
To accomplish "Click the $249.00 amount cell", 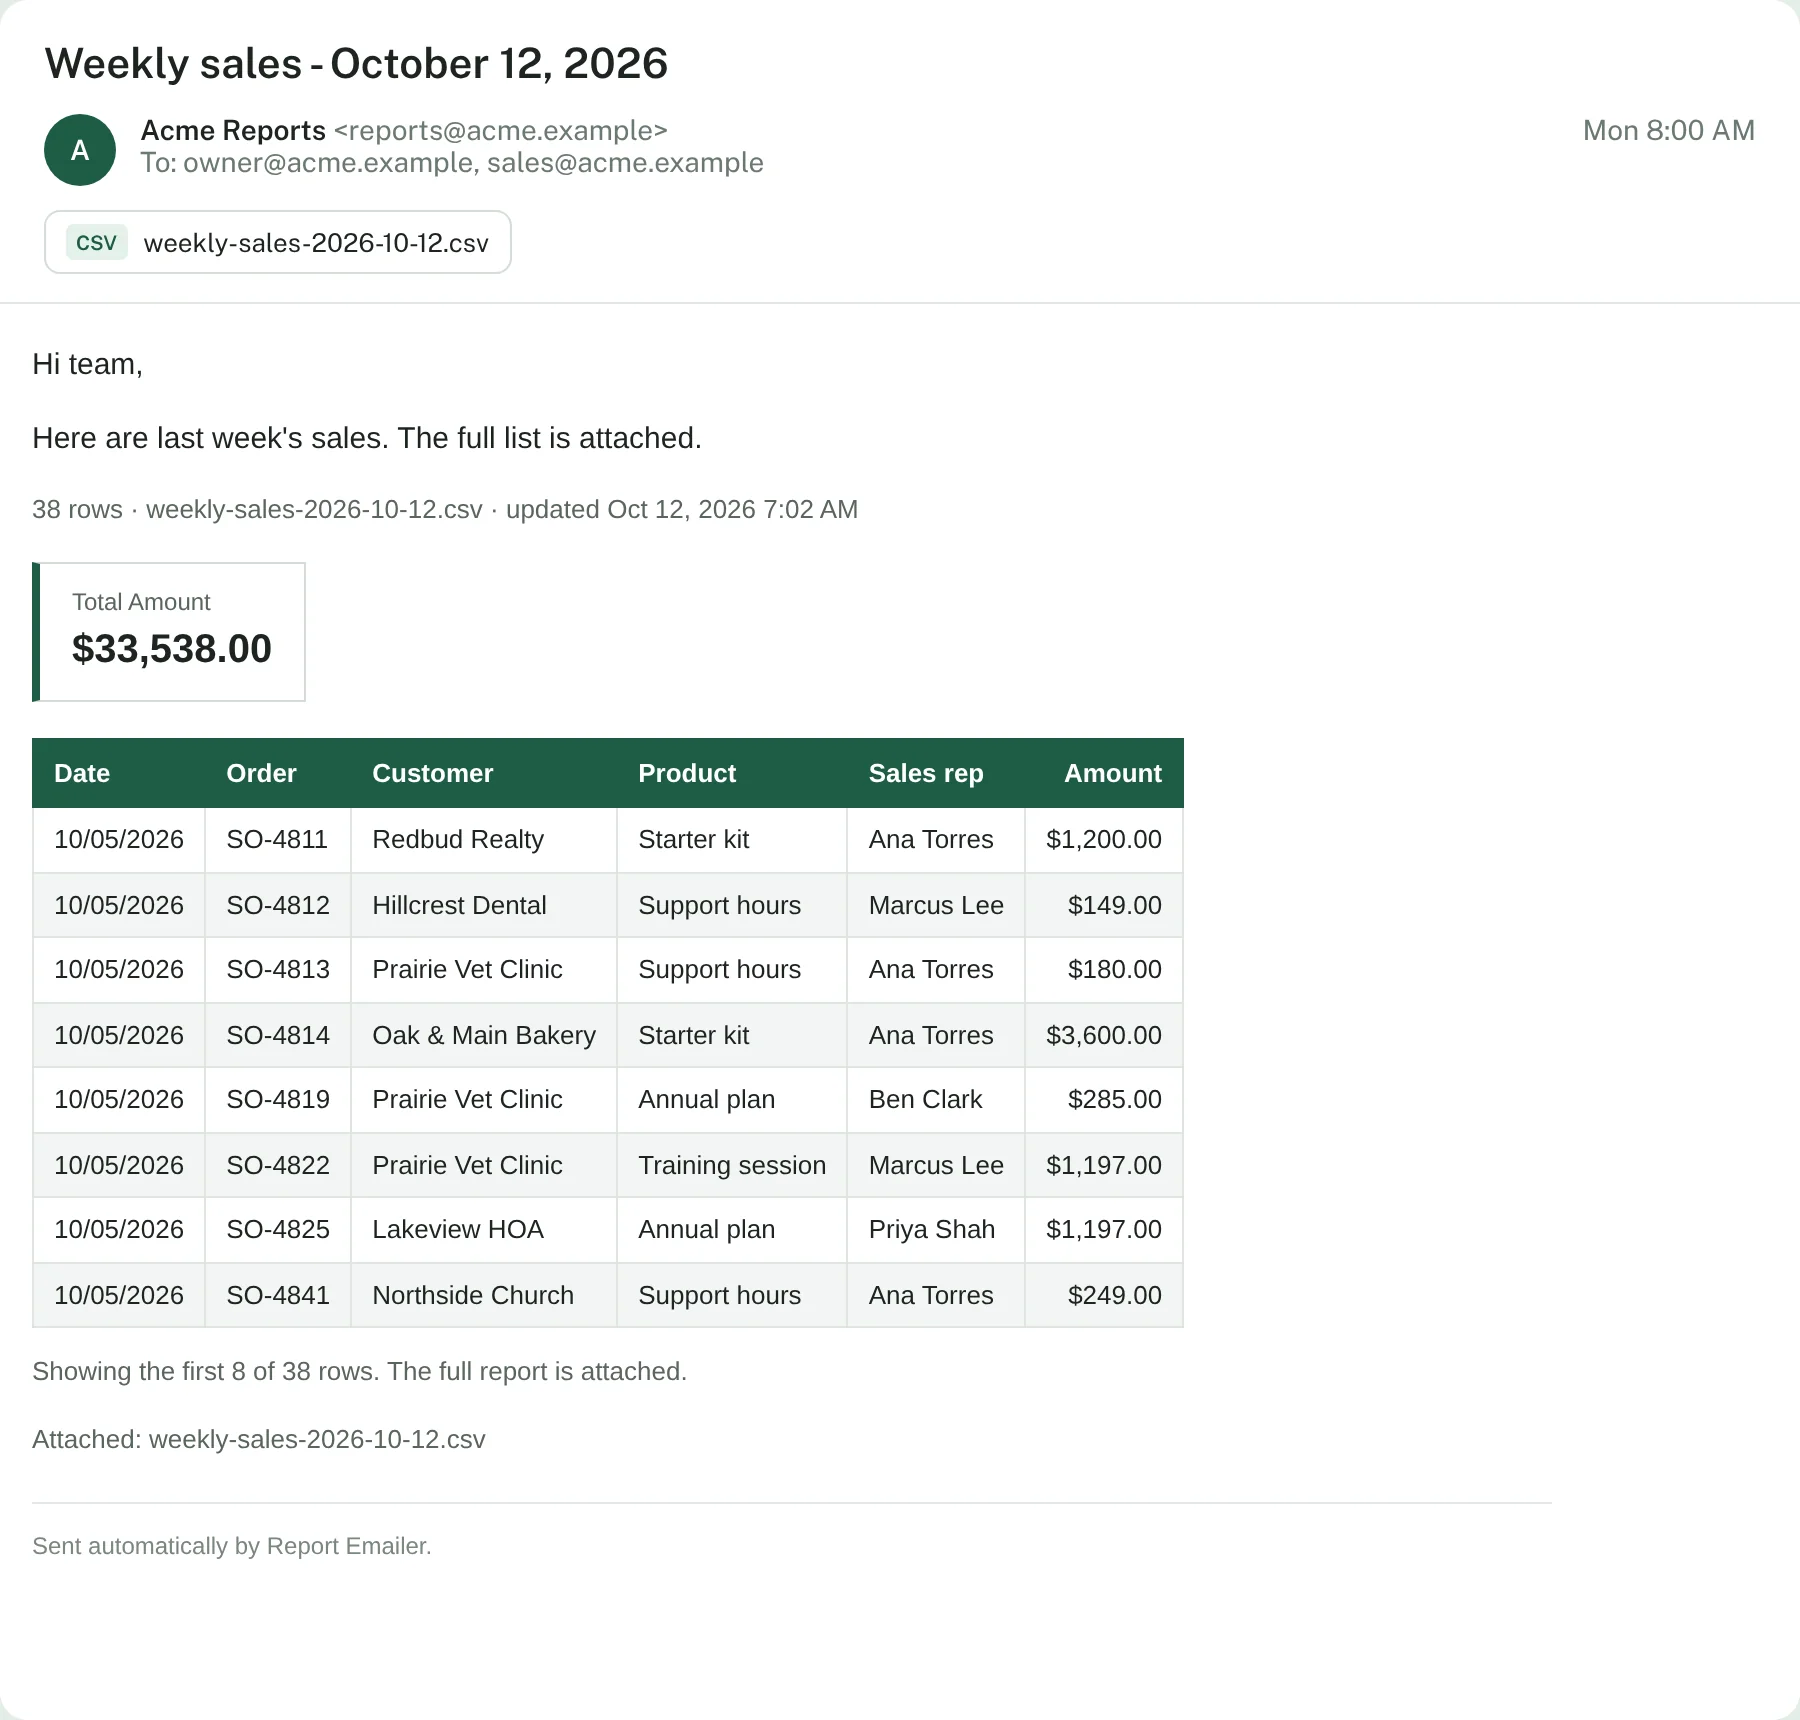I will point(1104,1295).
